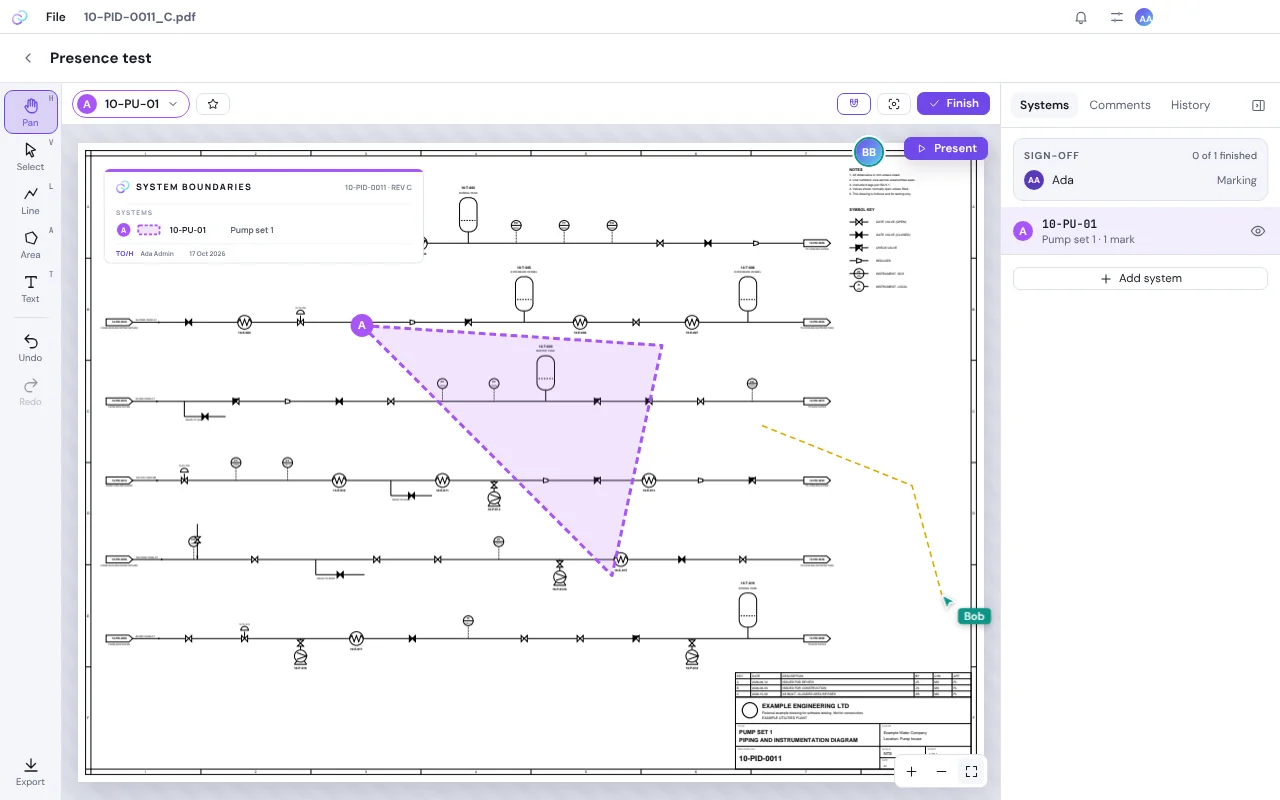Toggle visibility of 10-PU-01 system
The height and width of the screenshot is (800, 1280).
(1258, 231)
